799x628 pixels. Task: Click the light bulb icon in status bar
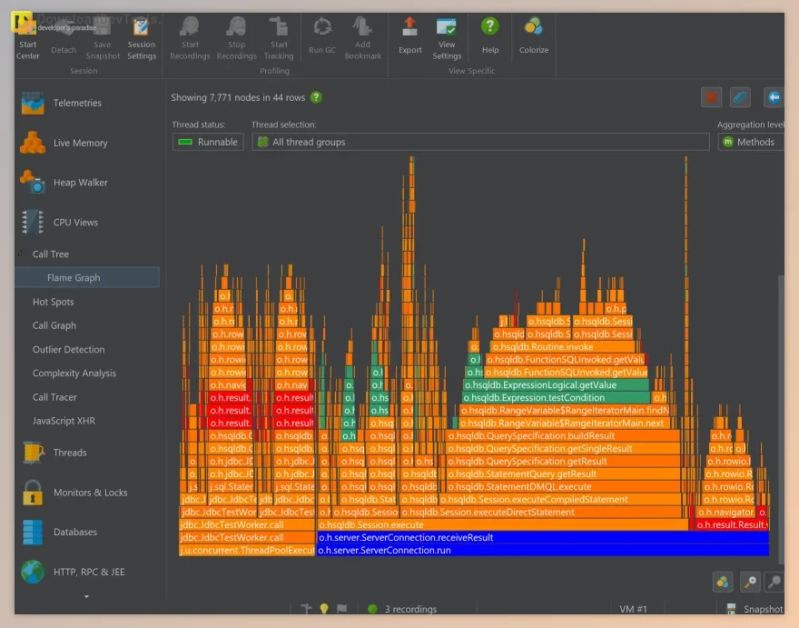point(324,609)
